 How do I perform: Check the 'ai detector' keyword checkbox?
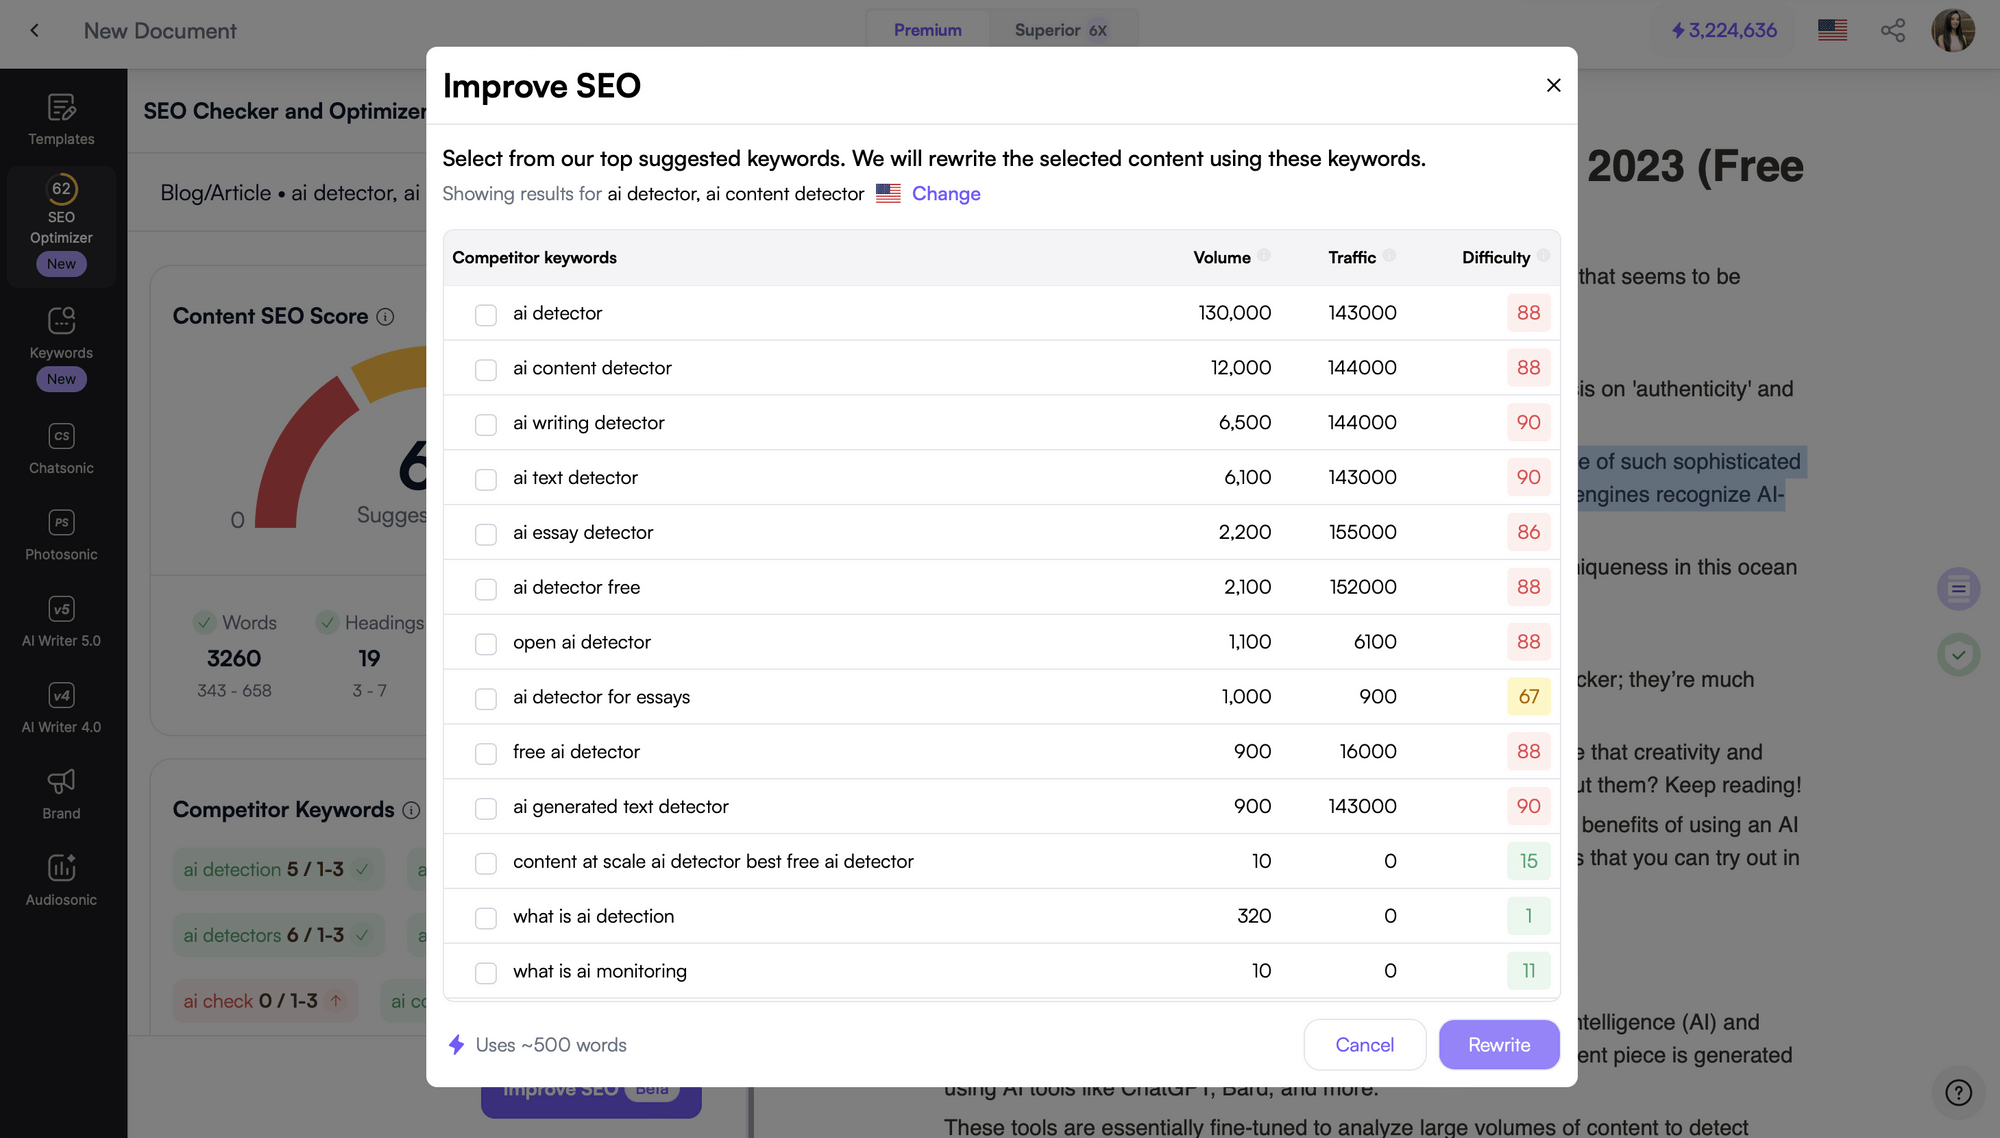(x=486, y=315)
